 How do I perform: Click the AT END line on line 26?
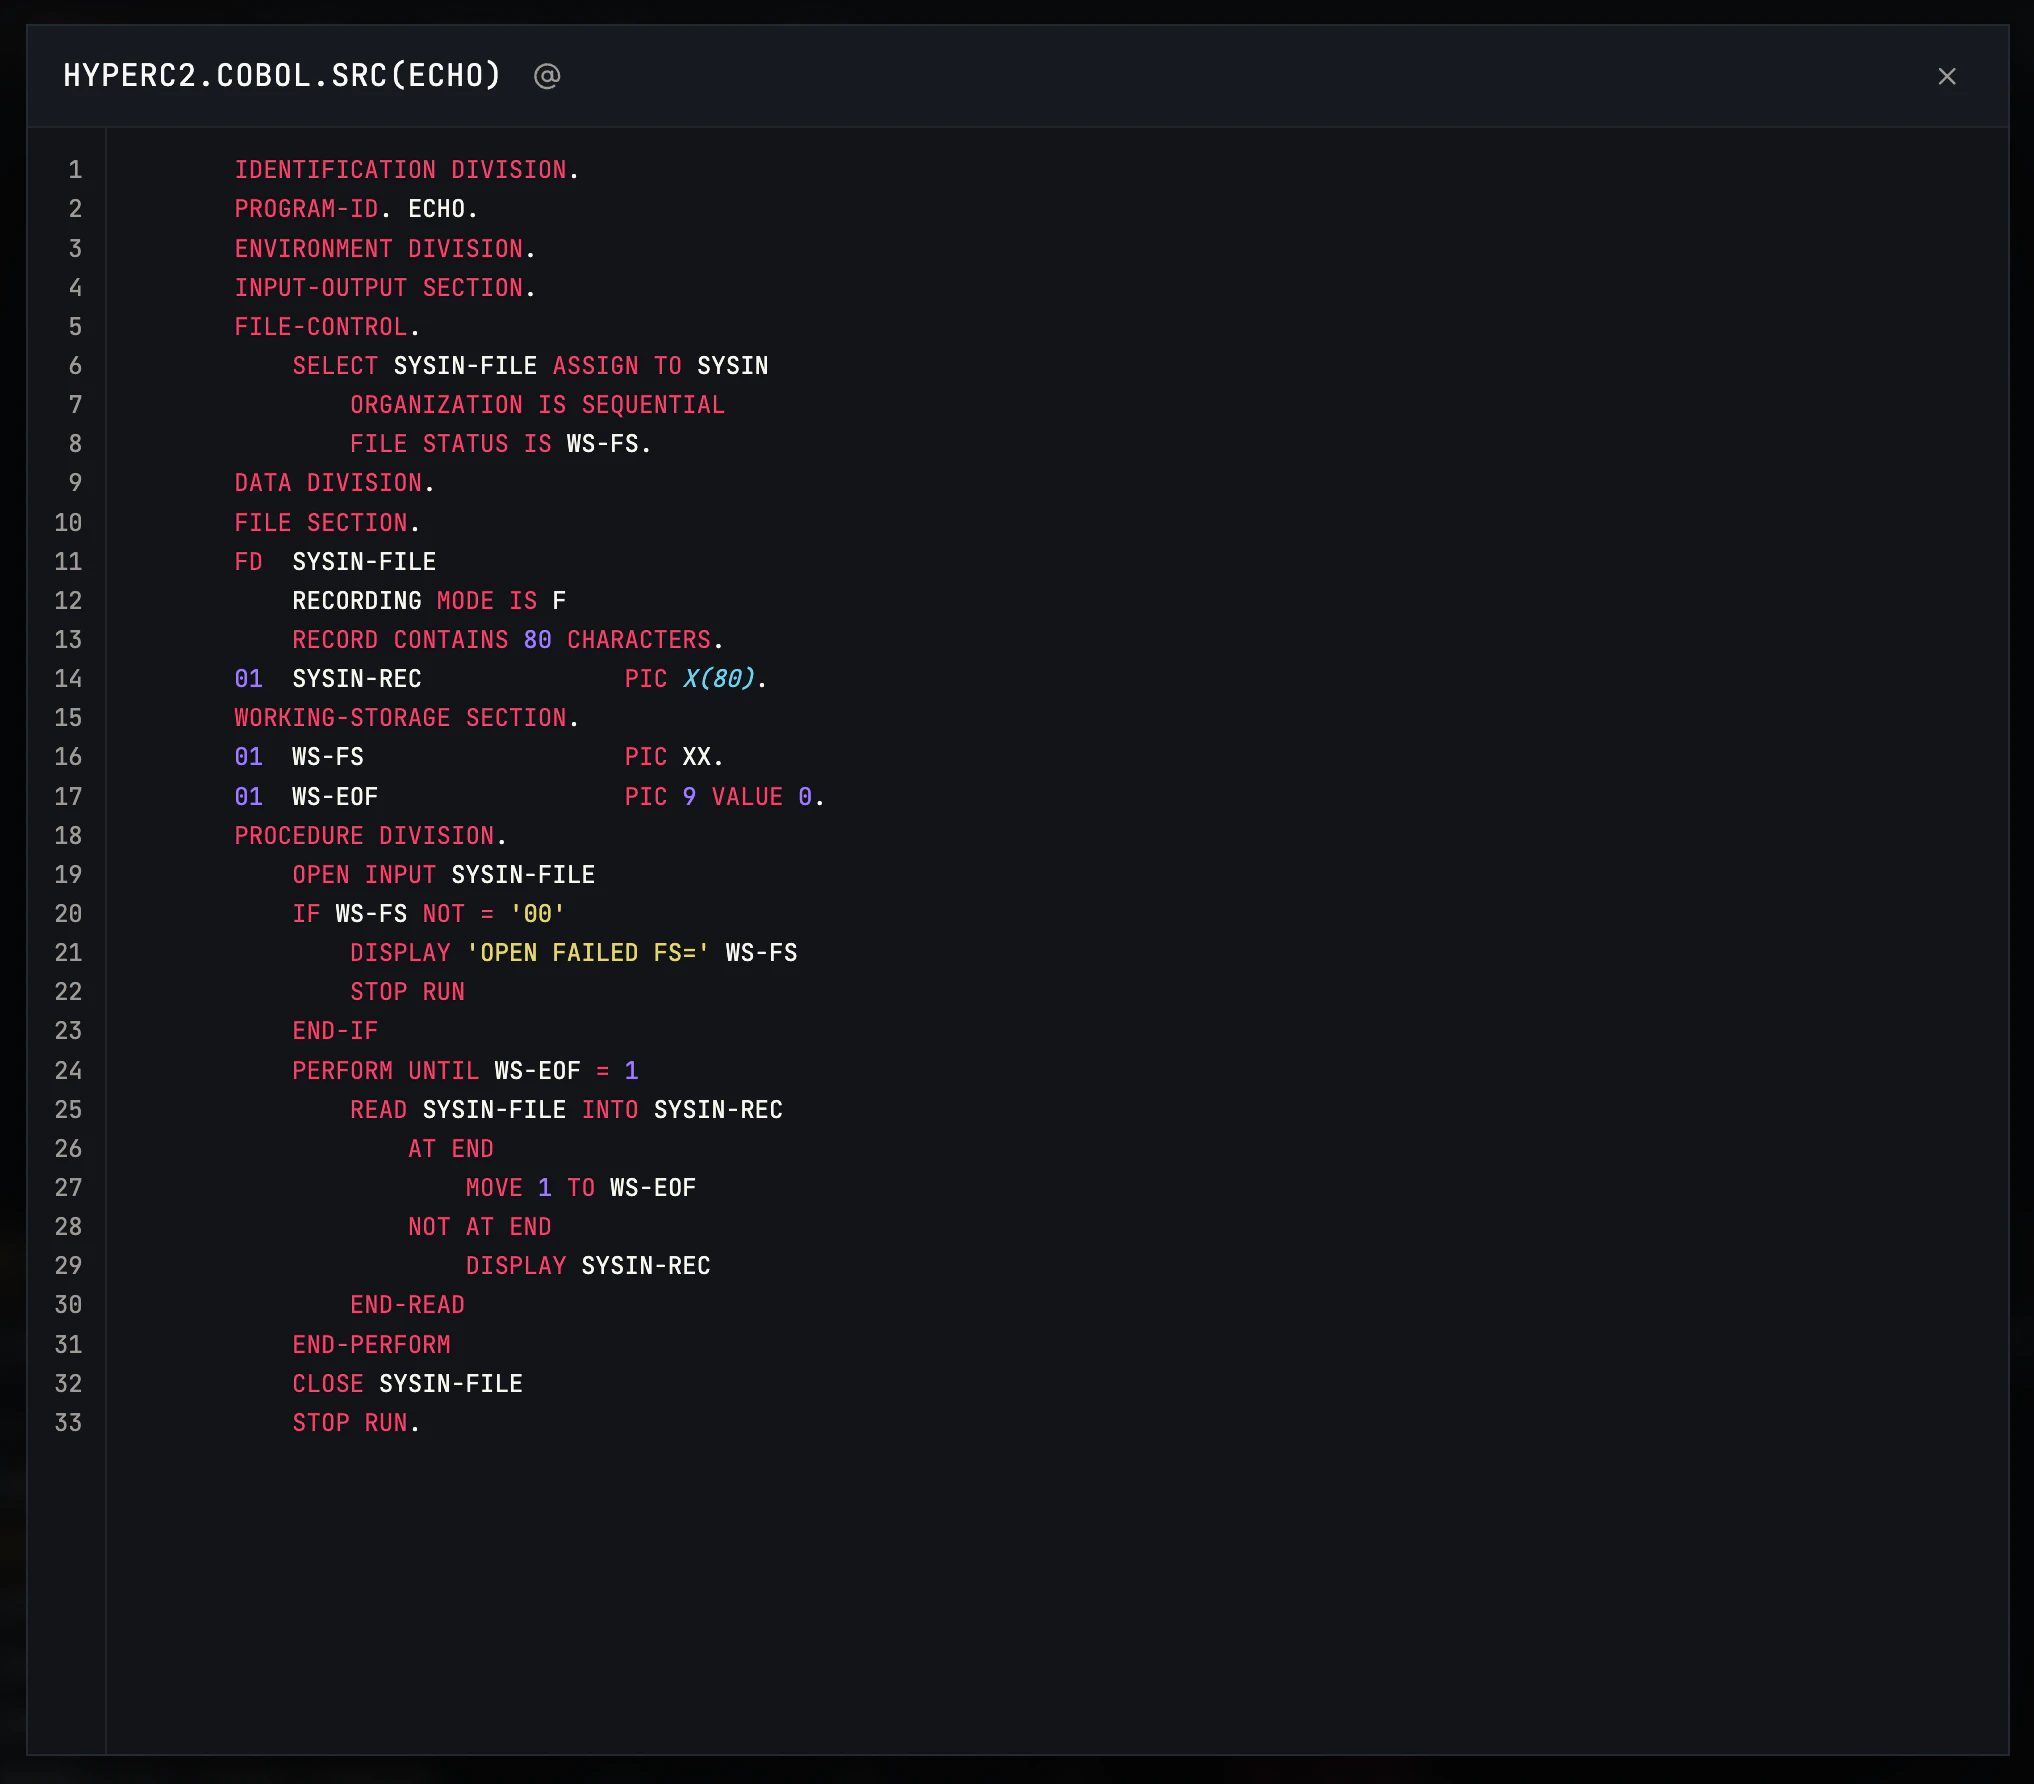click(450, 1149)
